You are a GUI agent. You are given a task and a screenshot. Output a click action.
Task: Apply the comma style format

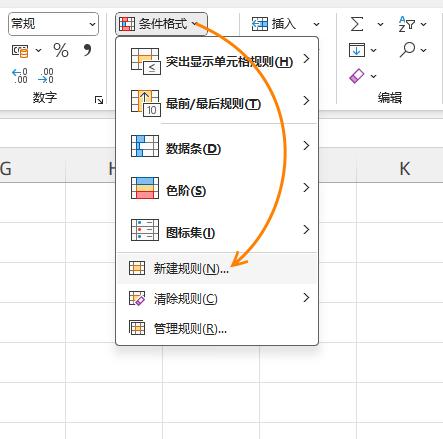click(87, 50)
